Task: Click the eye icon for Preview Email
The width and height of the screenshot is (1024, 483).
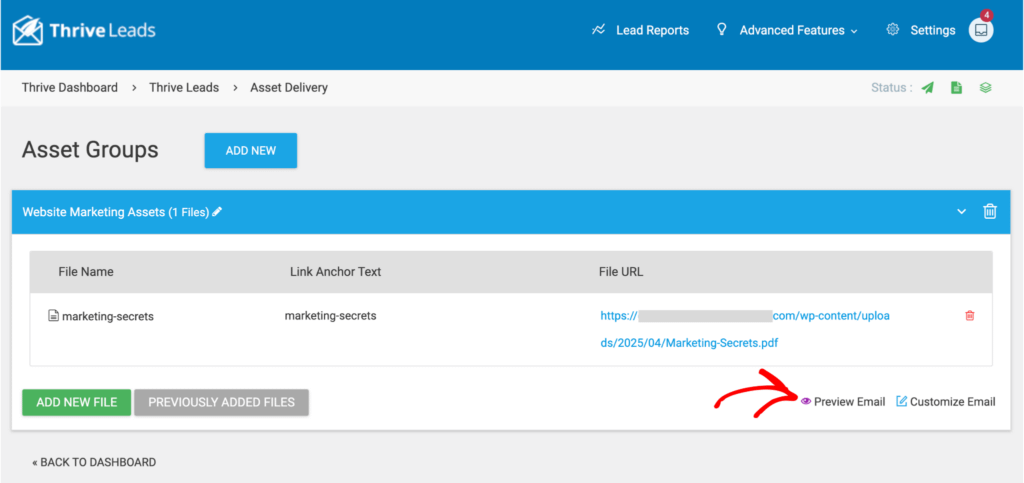Action: click(x=806, y=401)
